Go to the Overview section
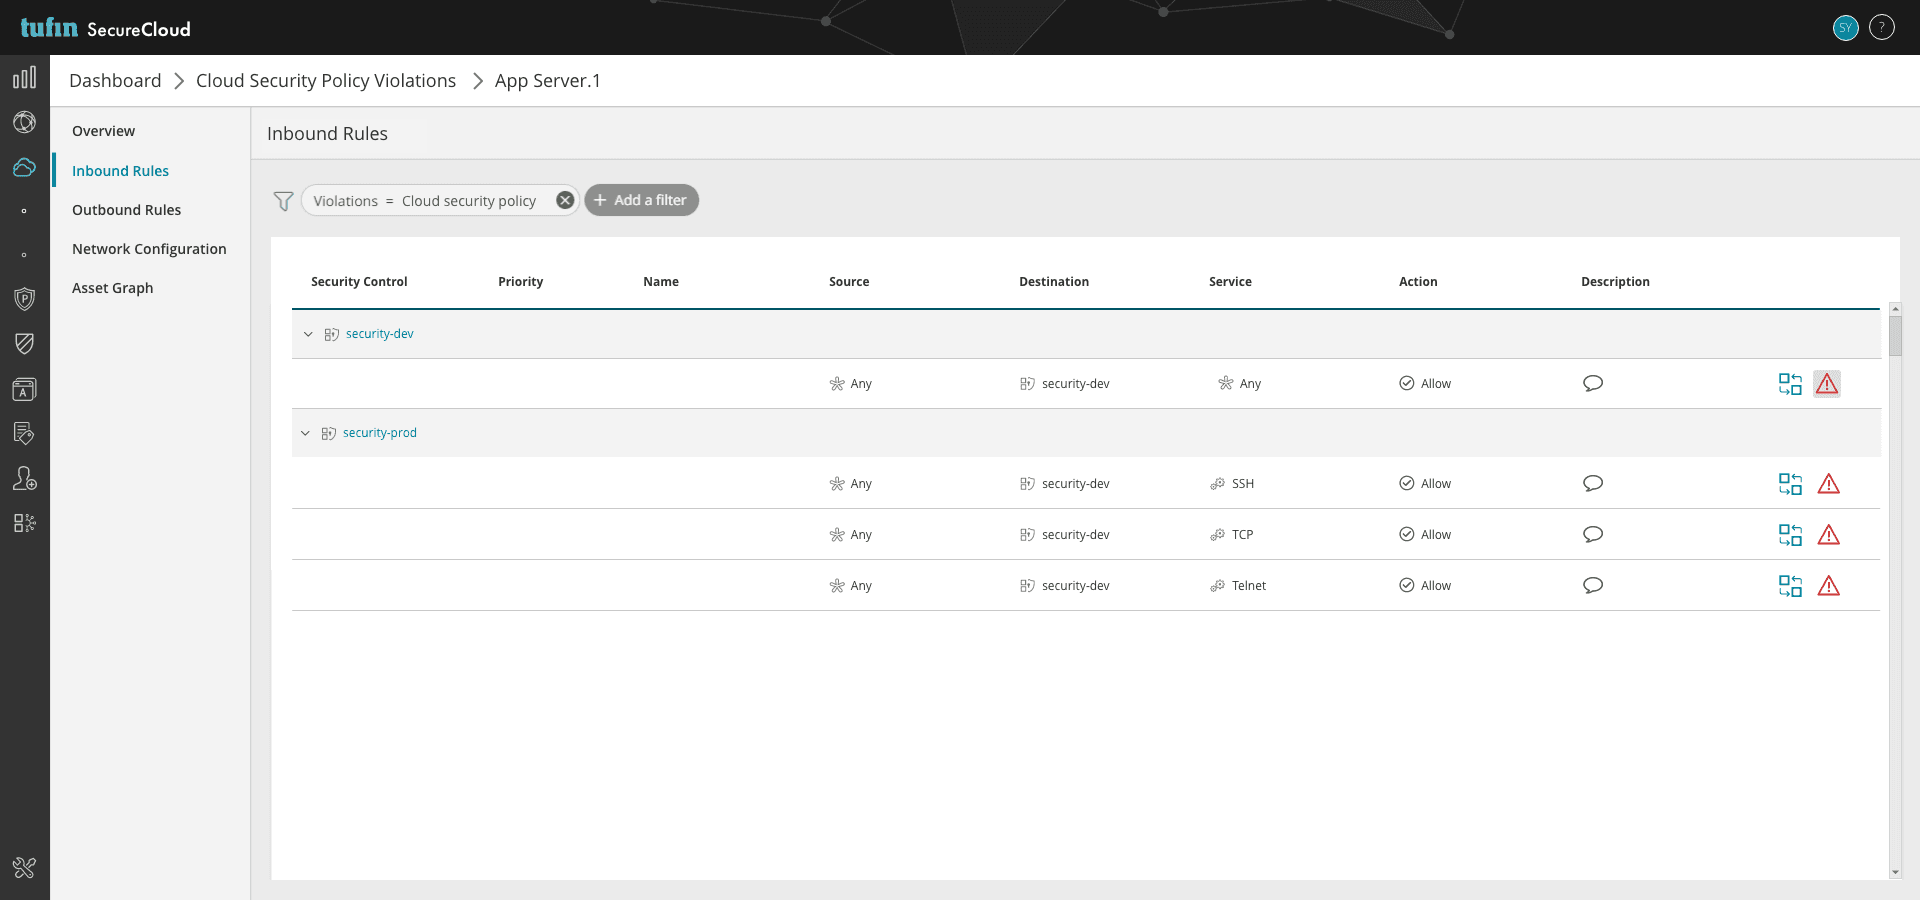The height and width of the screenshot is (900, 1920). pos(103,131)
